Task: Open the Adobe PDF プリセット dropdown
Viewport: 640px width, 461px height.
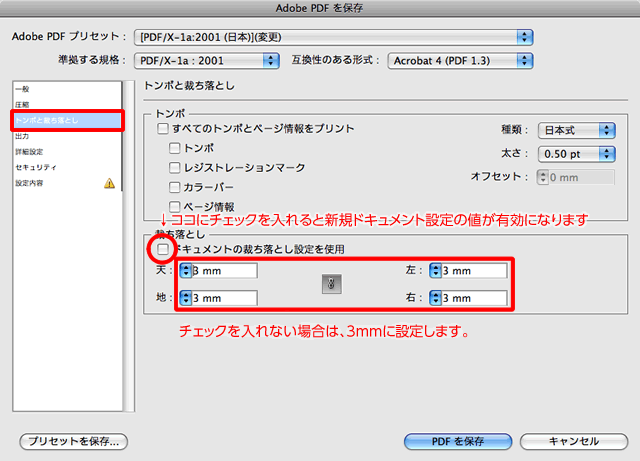Action: pos(331,37)
